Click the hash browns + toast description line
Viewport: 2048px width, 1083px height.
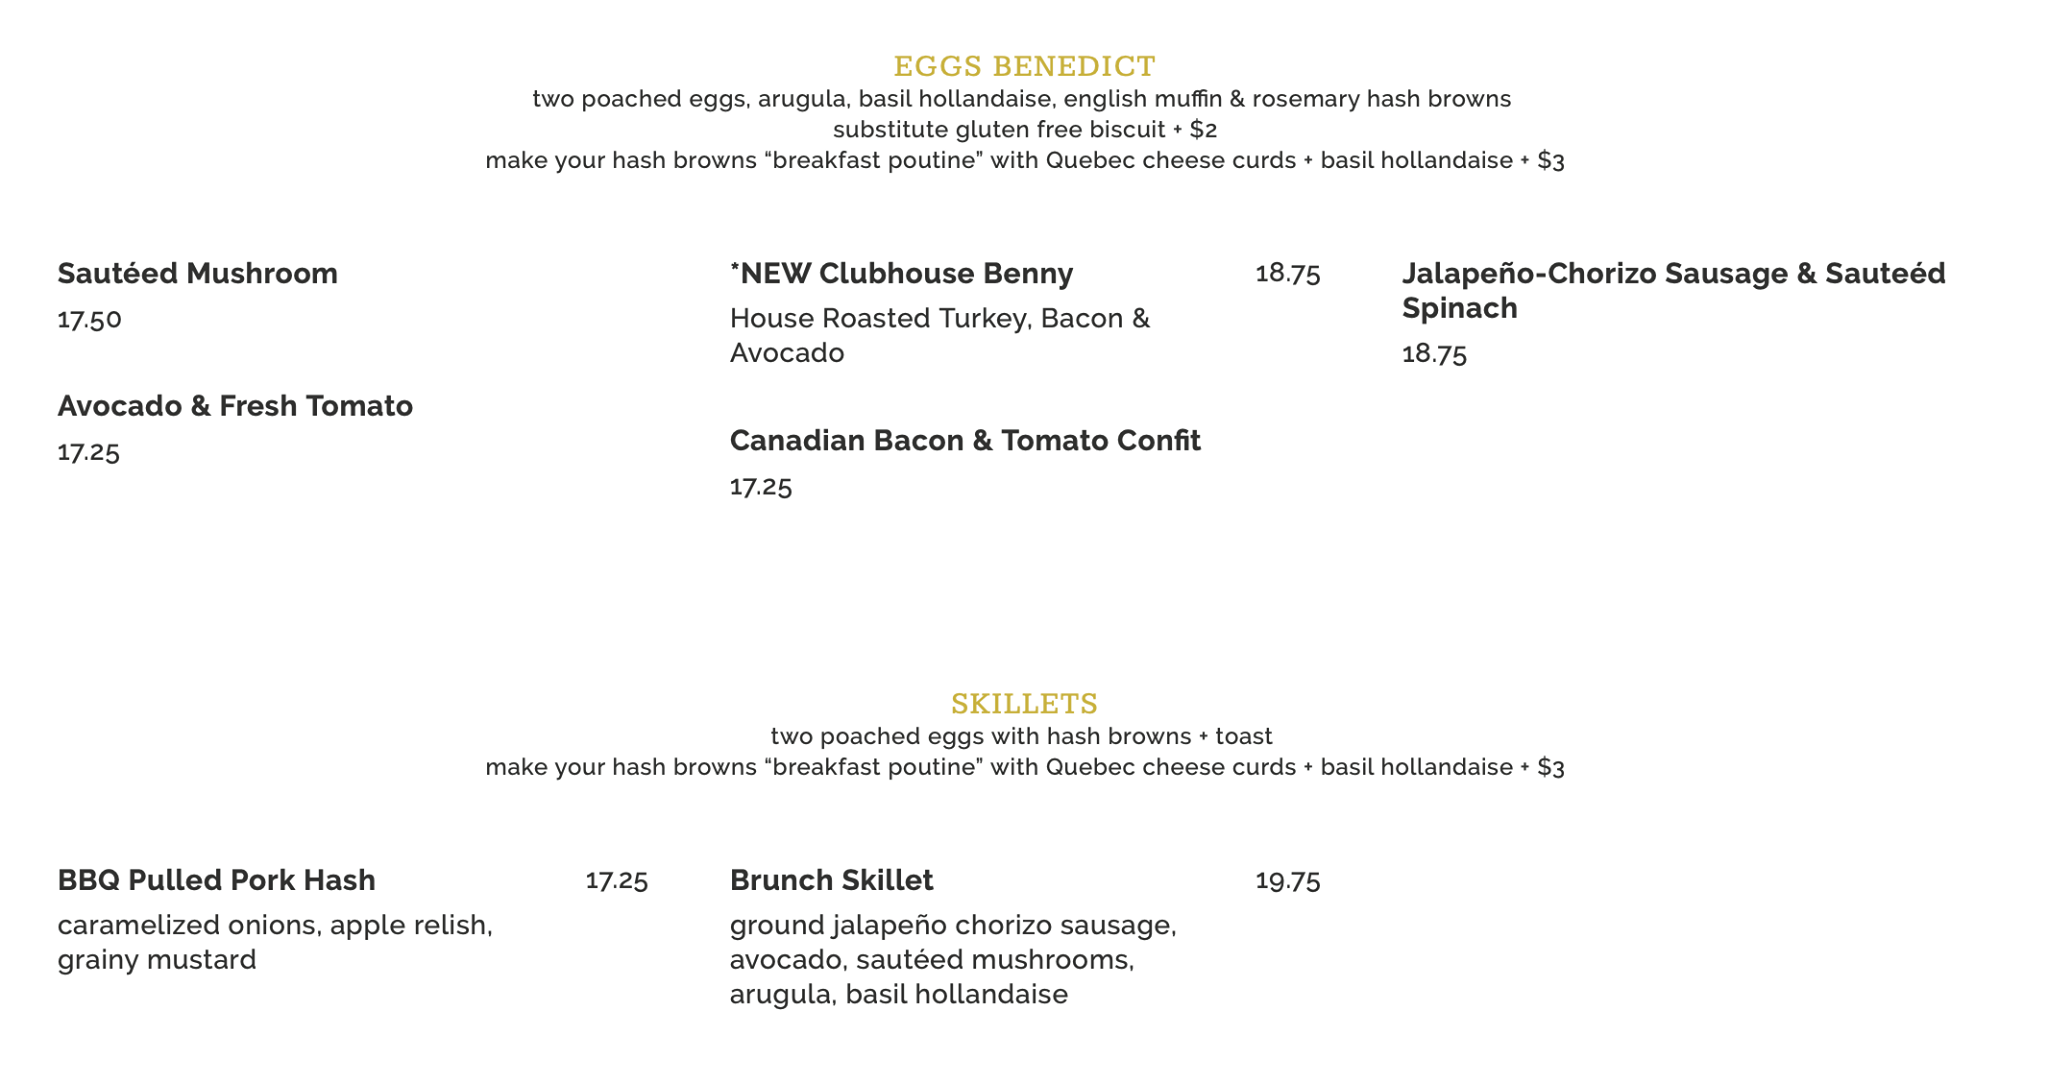pyautogui.click(x=1021, y=737)
